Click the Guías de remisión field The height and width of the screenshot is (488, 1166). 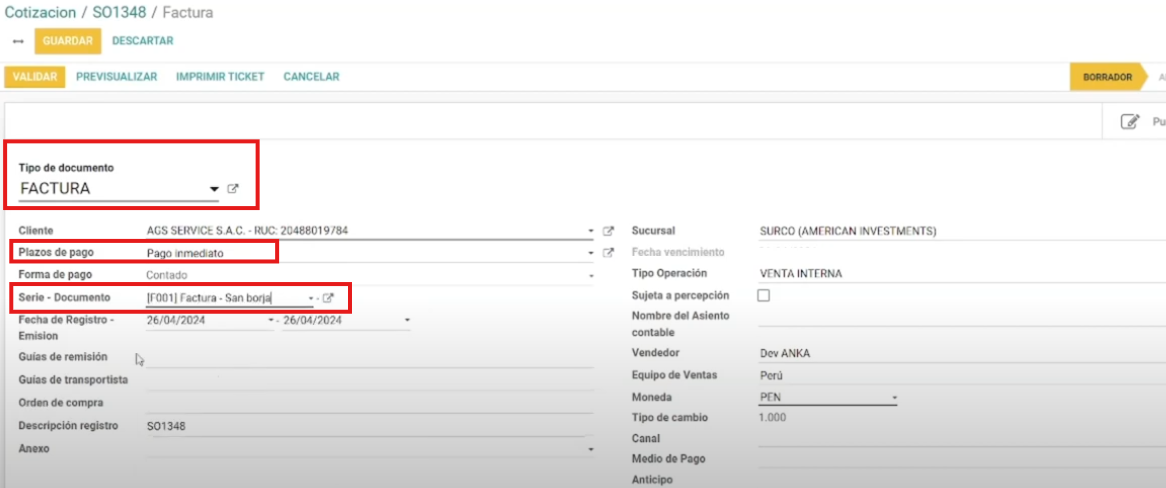pyautogui.click(x=369, y=357)
